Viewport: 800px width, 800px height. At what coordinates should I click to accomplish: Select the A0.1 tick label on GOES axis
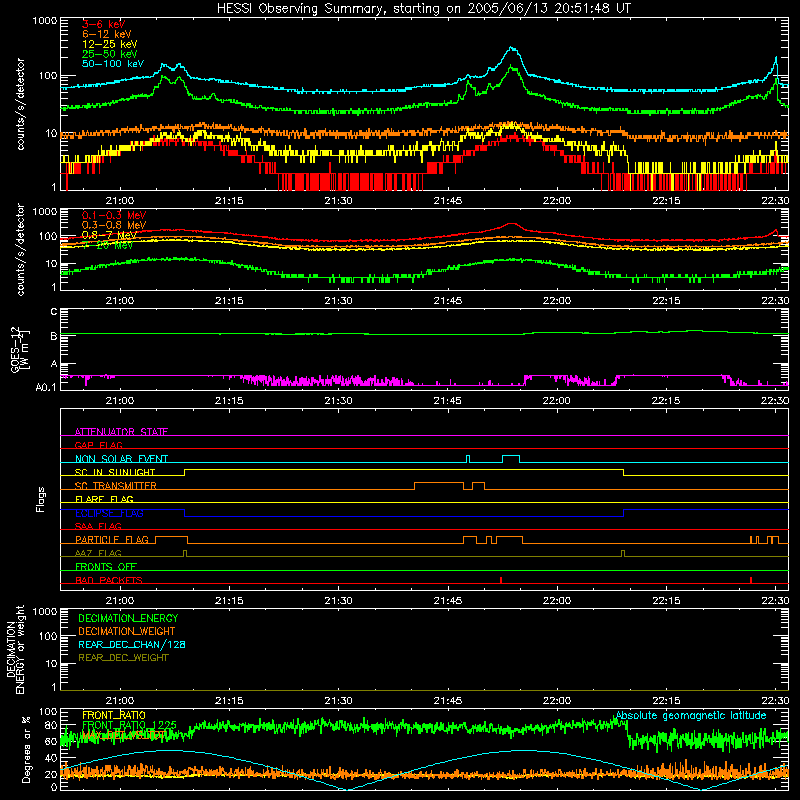click(46, 387)
